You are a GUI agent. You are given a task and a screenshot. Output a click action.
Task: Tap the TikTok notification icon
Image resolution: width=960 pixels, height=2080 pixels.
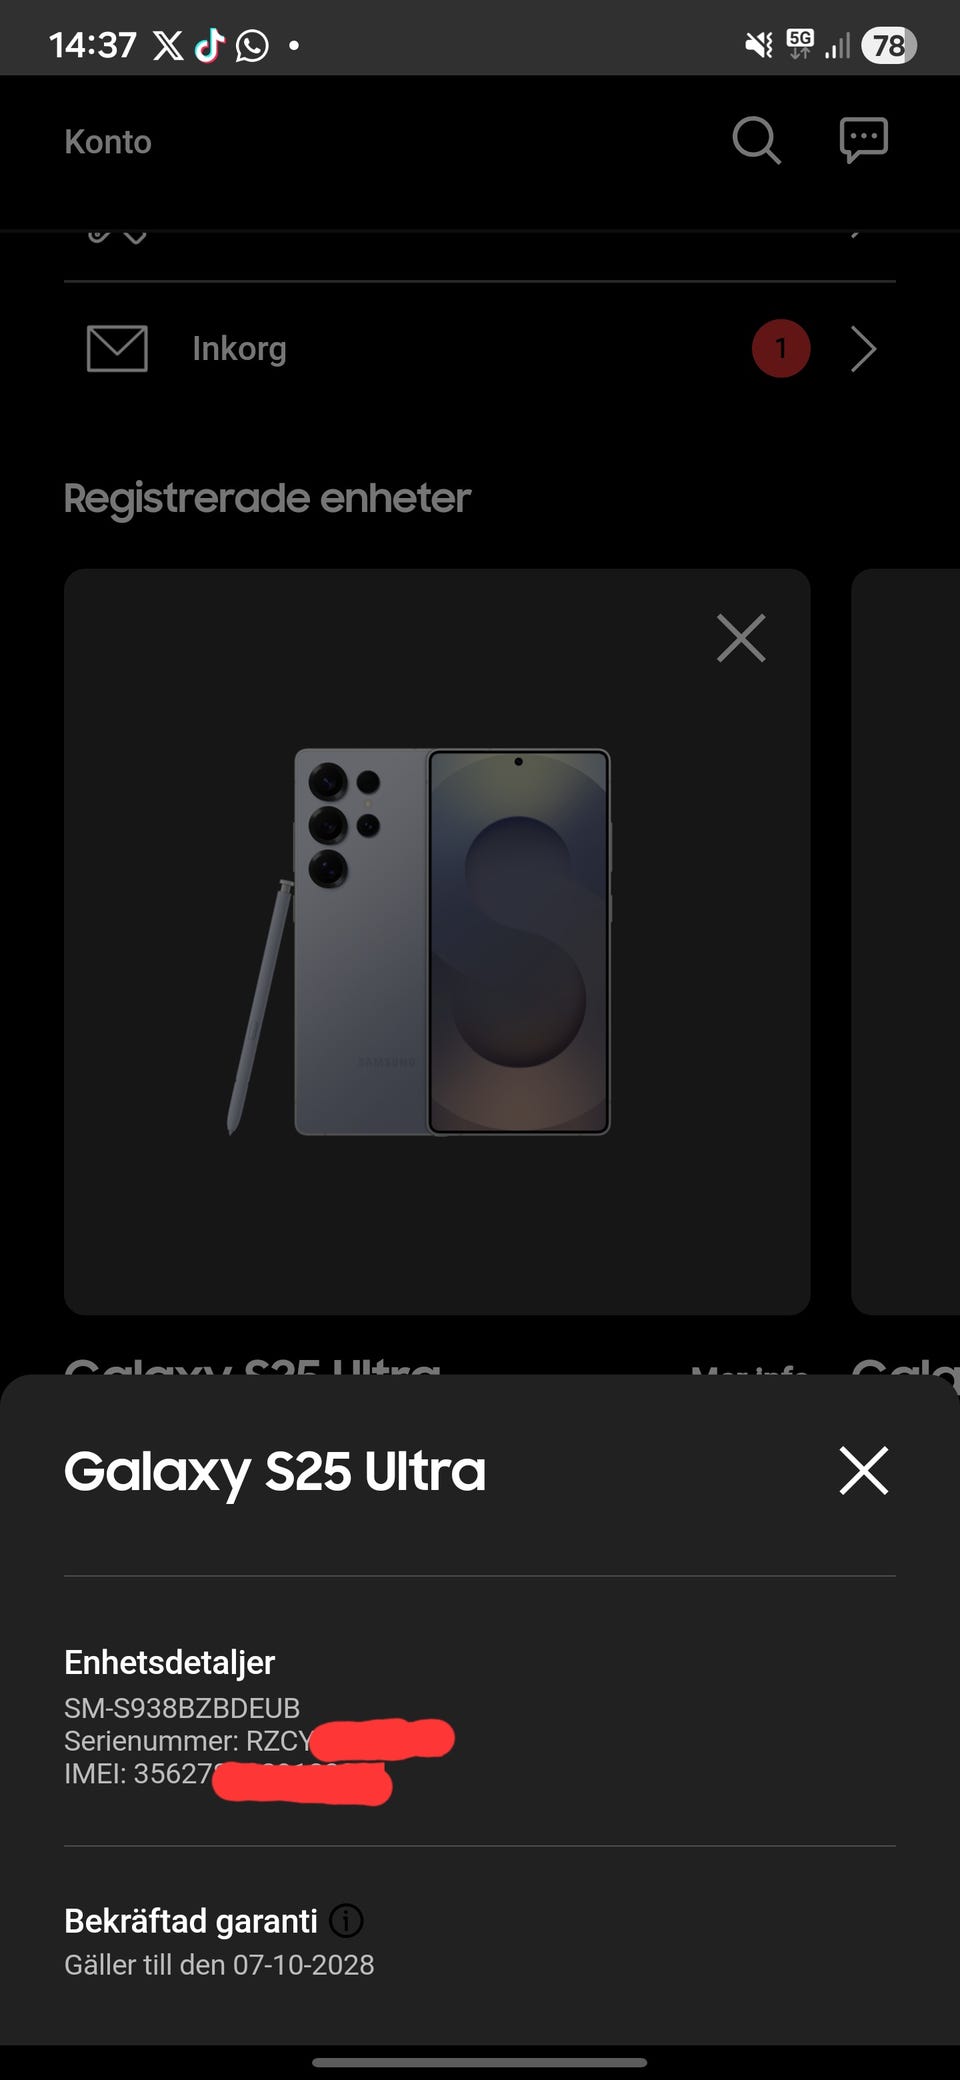point(209,45)
